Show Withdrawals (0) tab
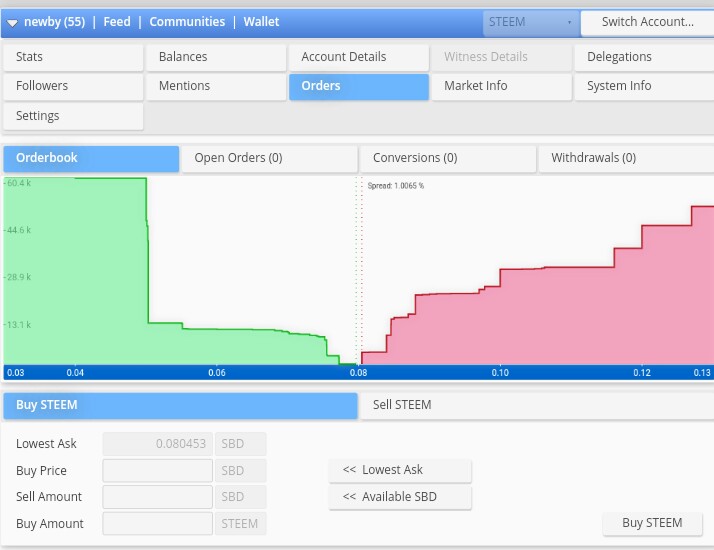The width and height of the screenshot is (714, 550). pyautogui.click(x=627, y=158)
